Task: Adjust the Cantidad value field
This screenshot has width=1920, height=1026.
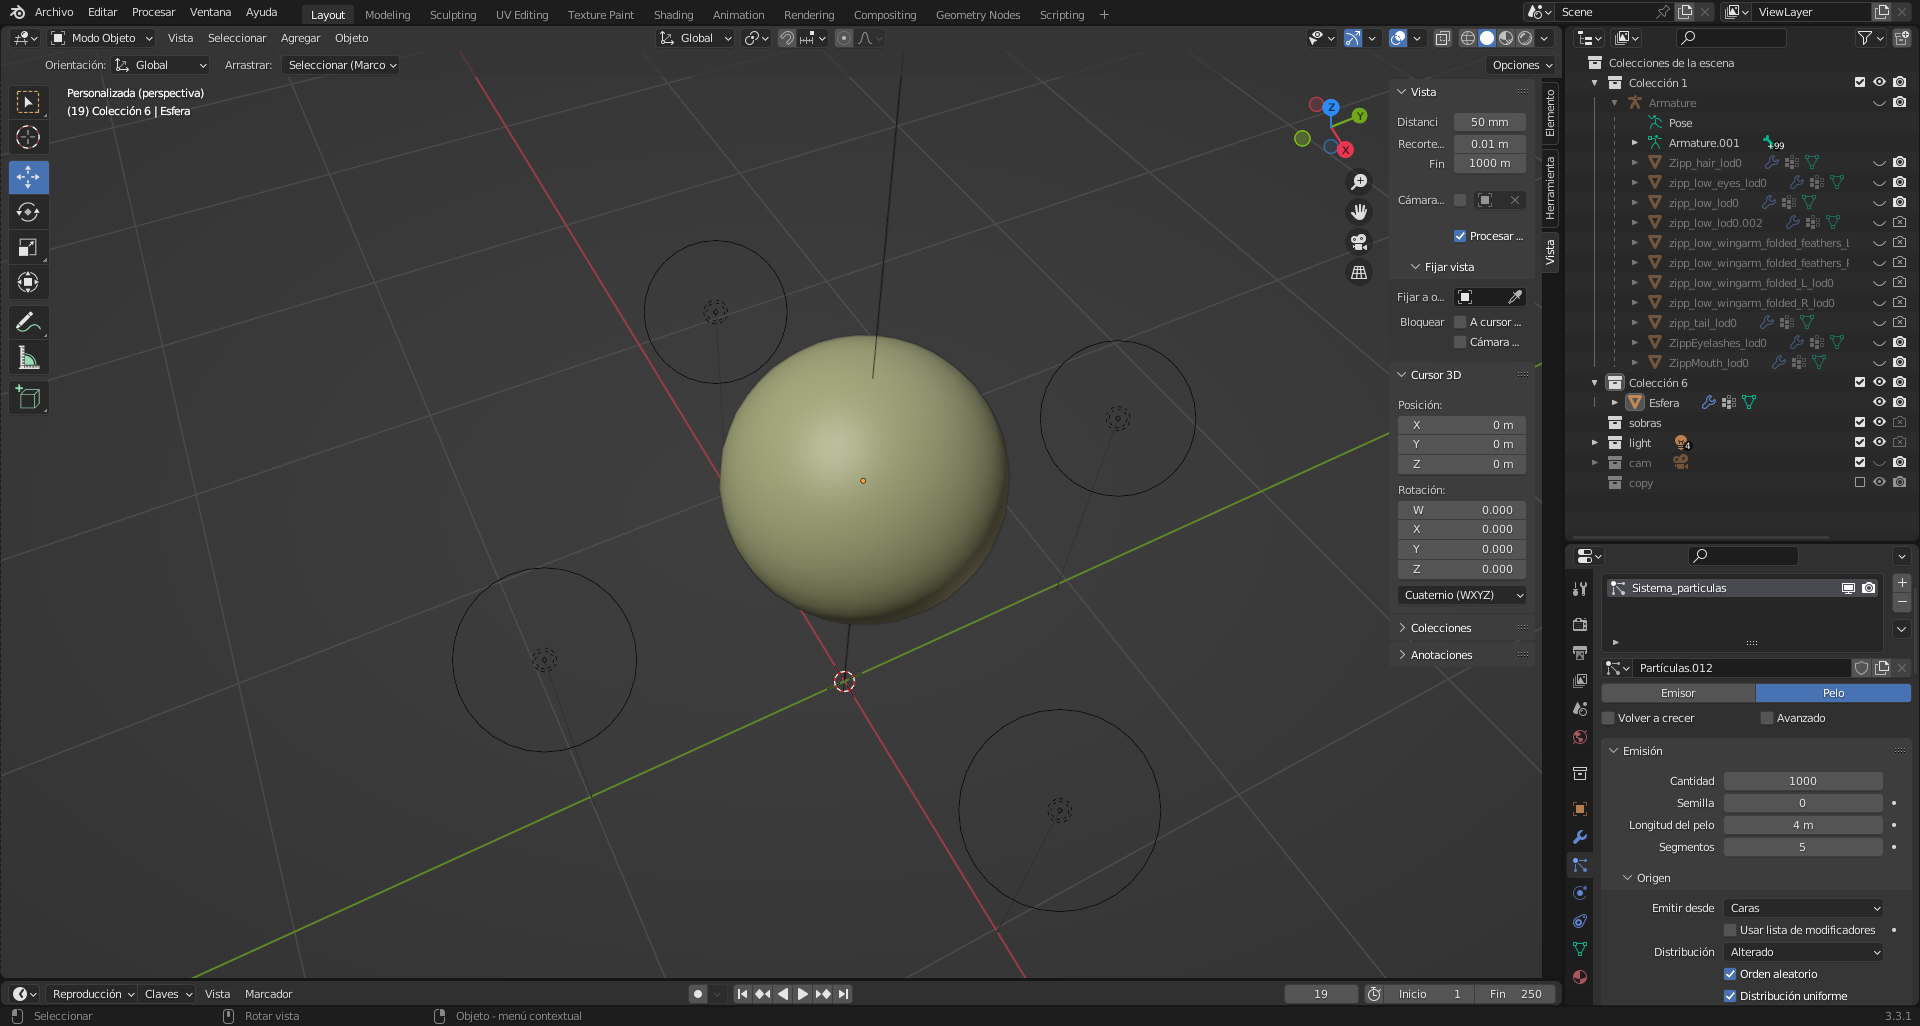Action: 1803,781
